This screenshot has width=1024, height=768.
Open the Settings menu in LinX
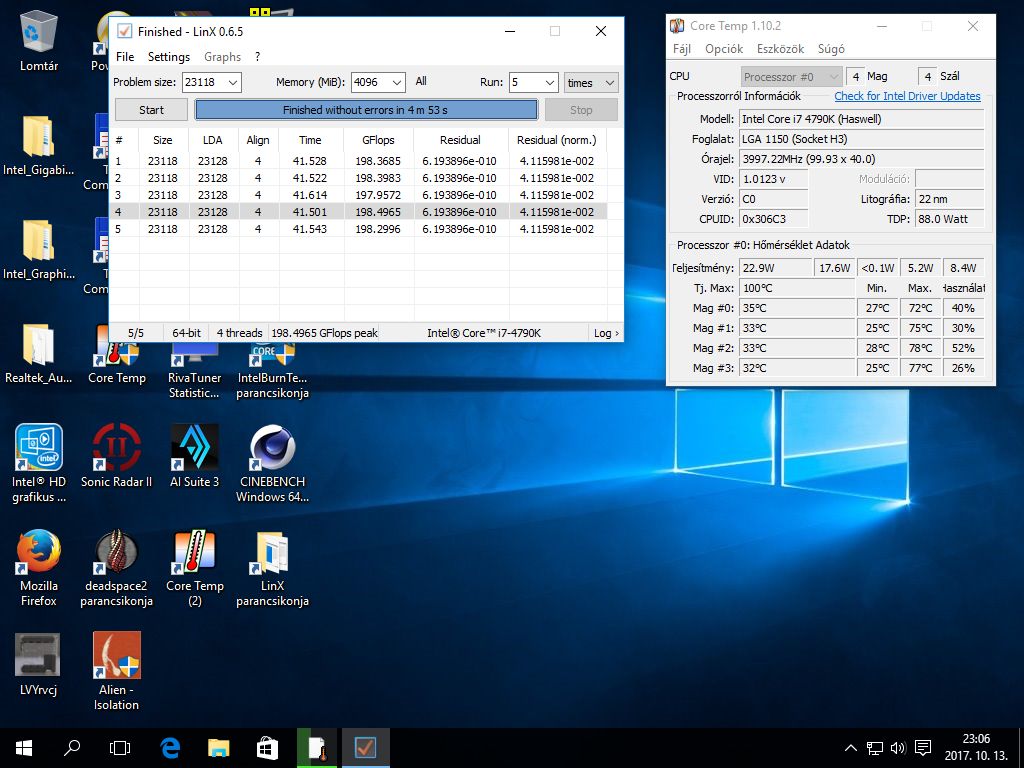tap(168, 57)
